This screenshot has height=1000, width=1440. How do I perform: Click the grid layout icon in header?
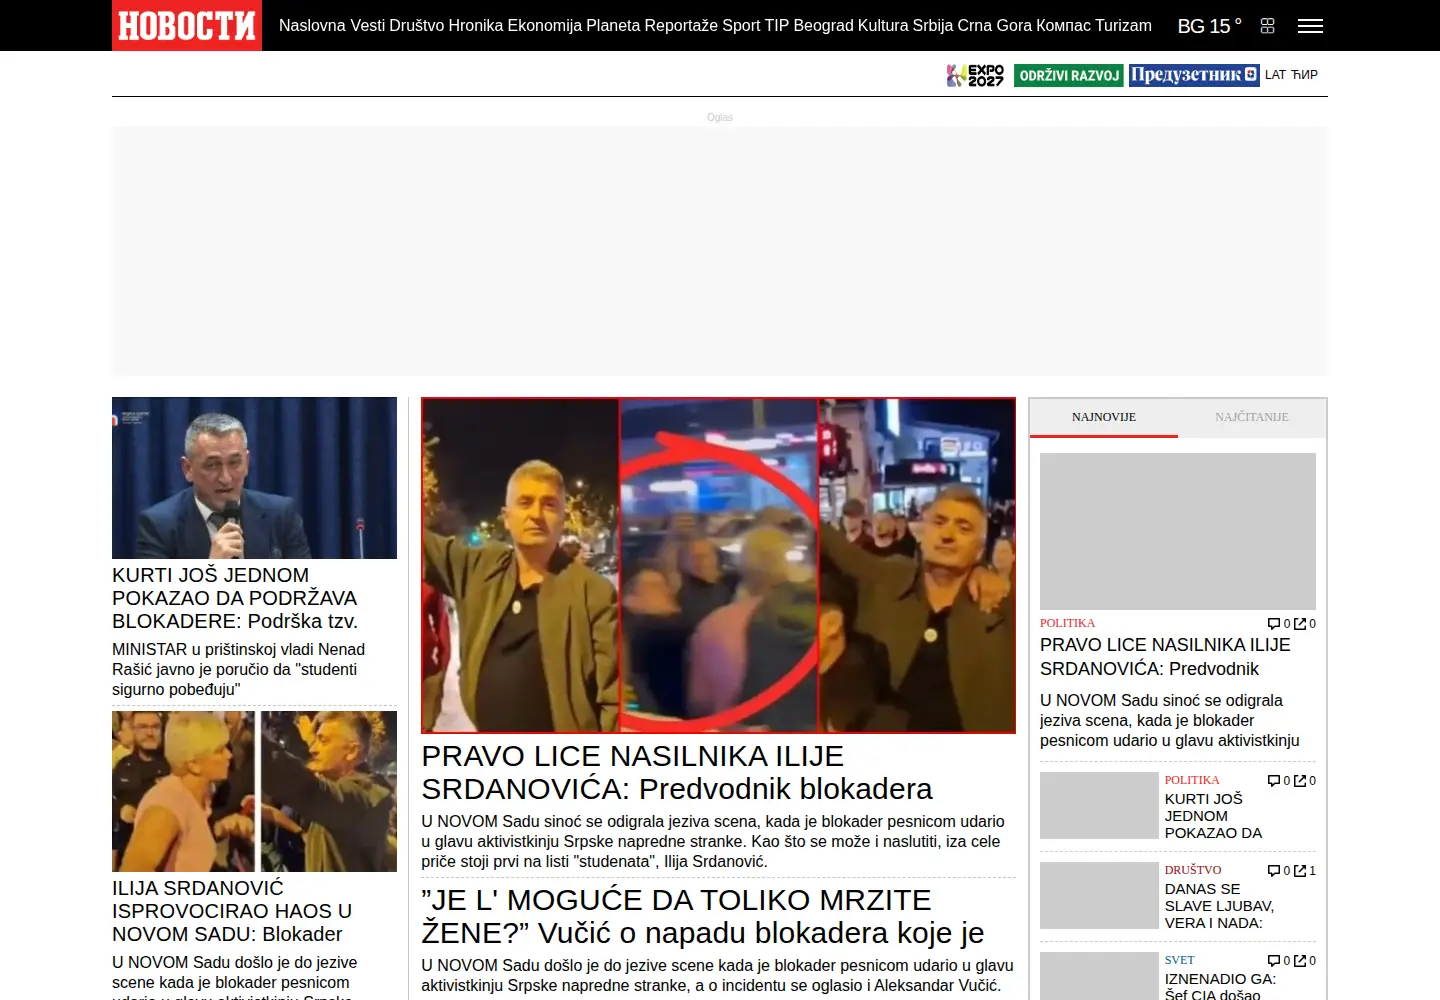point(1267,26)
